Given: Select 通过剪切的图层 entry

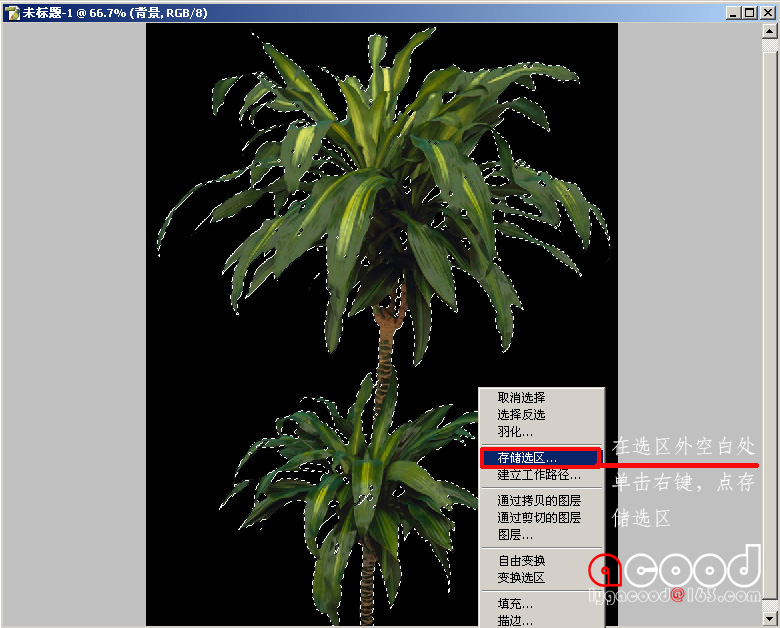Looking at the screenshot, I should [x=541, y=518].
